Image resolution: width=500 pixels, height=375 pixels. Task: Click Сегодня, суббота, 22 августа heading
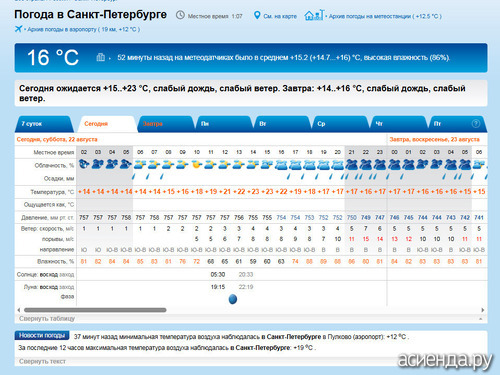(x=57, y=139)
